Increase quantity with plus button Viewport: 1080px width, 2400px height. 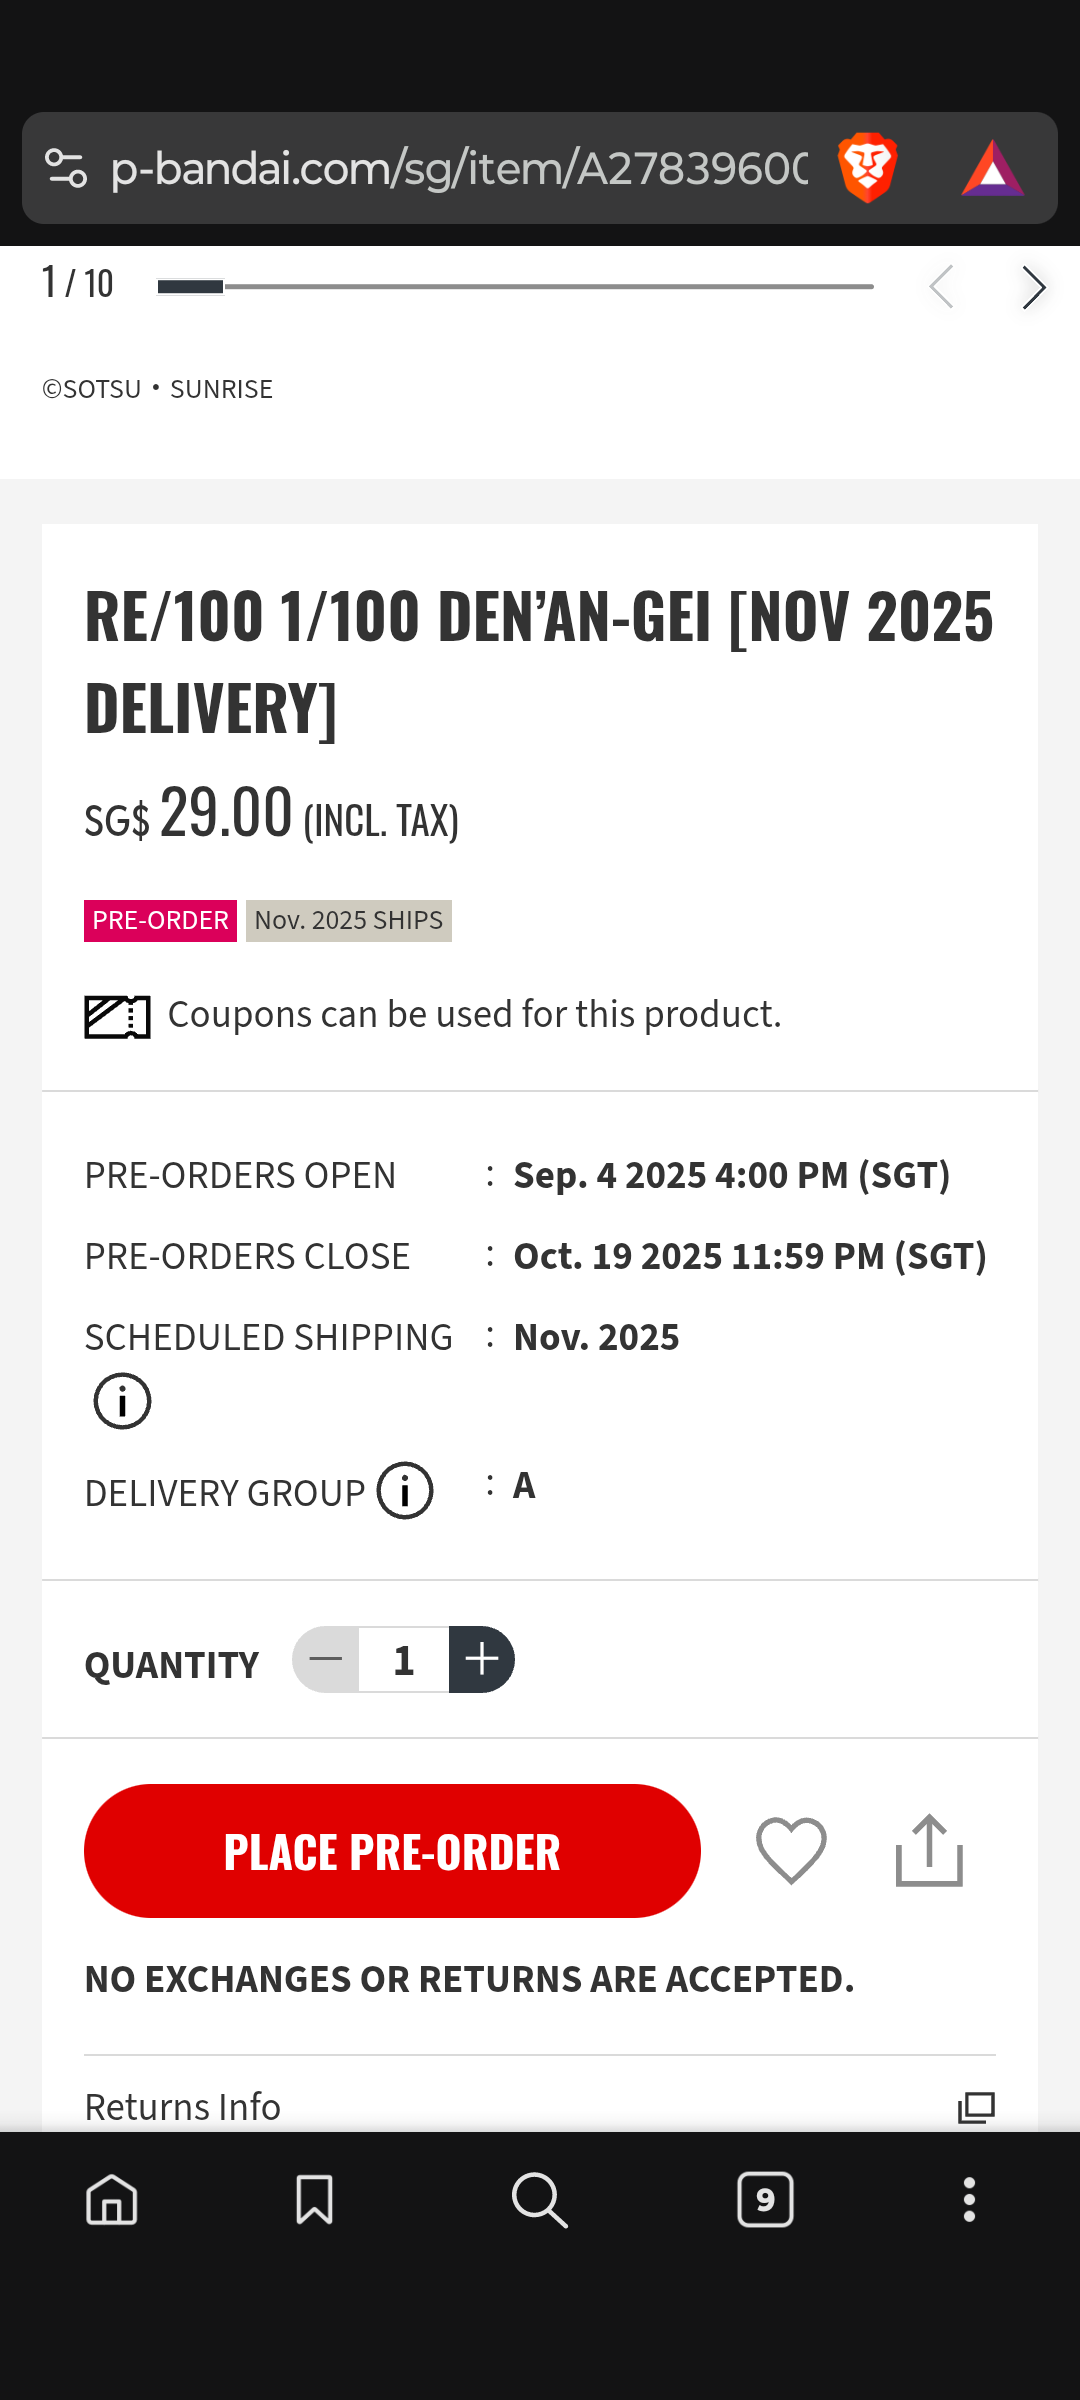point(481,1660)
